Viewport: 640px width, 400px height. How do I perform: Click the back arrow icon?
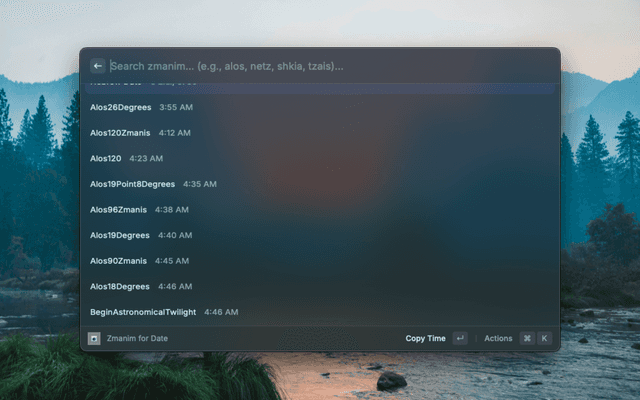pyautogui.click(x=98, y=66)
